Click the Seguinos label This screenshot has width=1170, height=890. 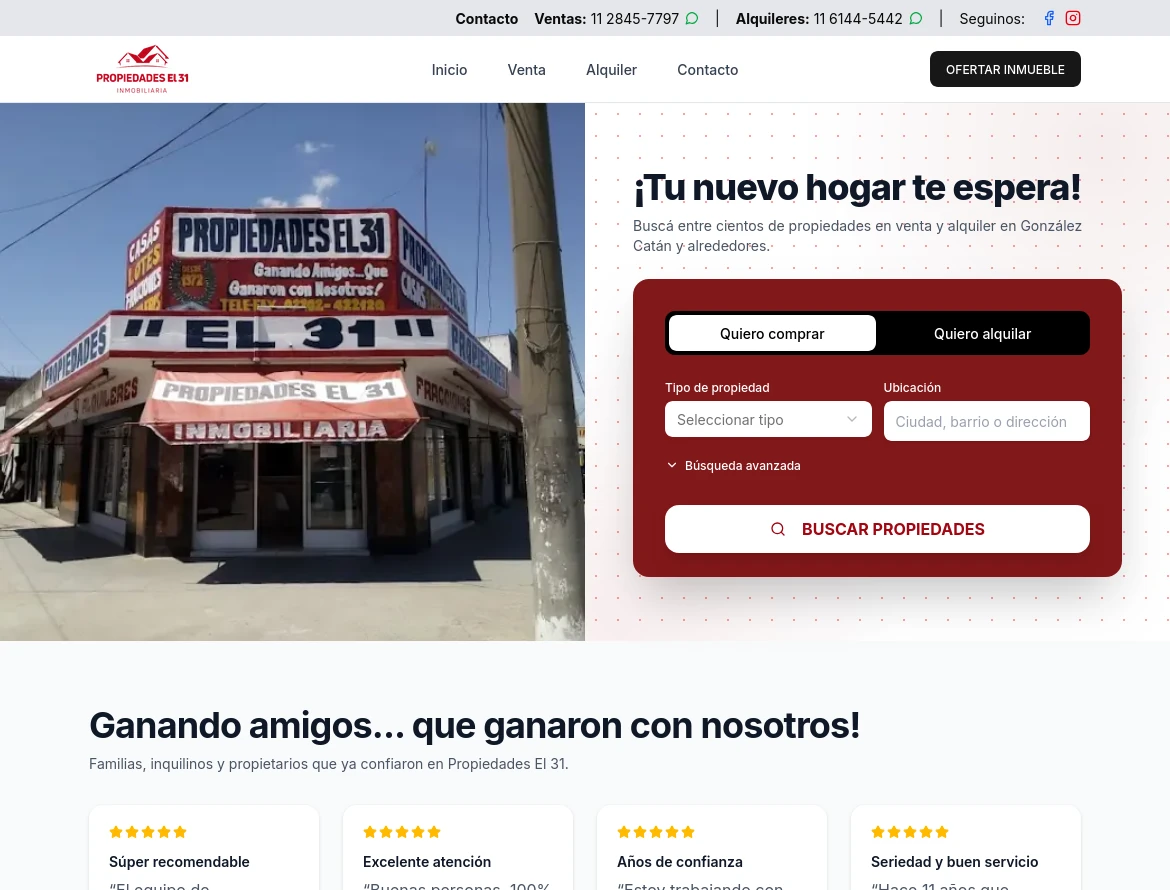point(992,19)
